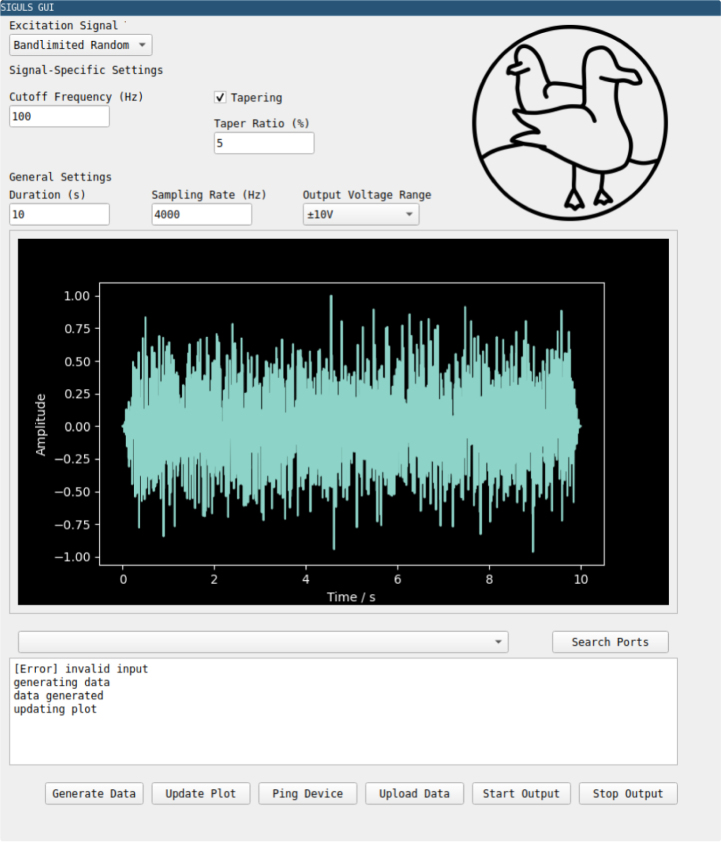Click the Stop Output button
Viewport: 721px width, 842px height.
[628, 794]
